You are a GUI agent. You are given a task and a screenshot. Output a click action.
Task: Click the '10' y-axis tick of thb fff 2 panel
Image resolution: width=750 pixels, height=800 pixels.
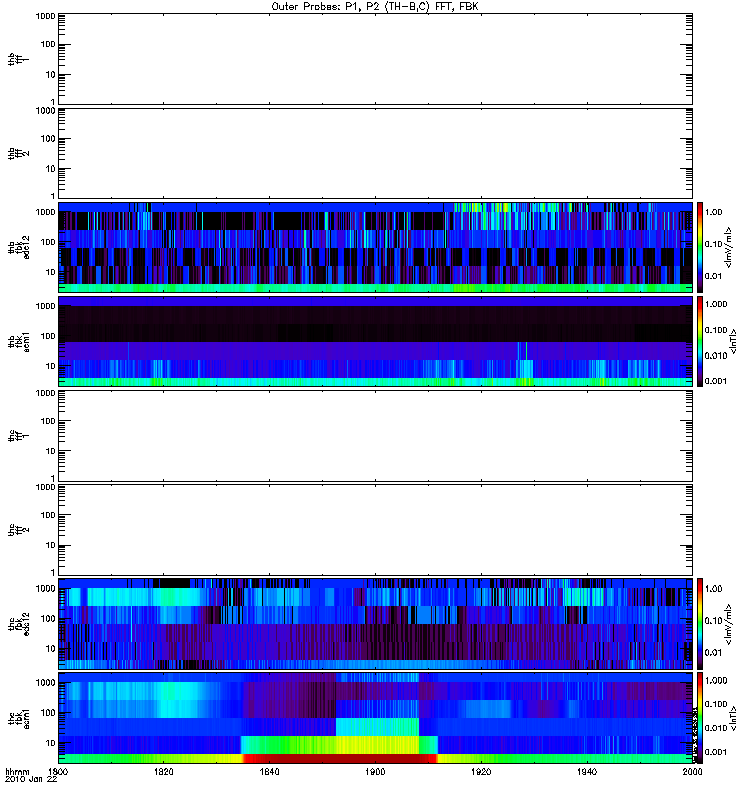51,169
